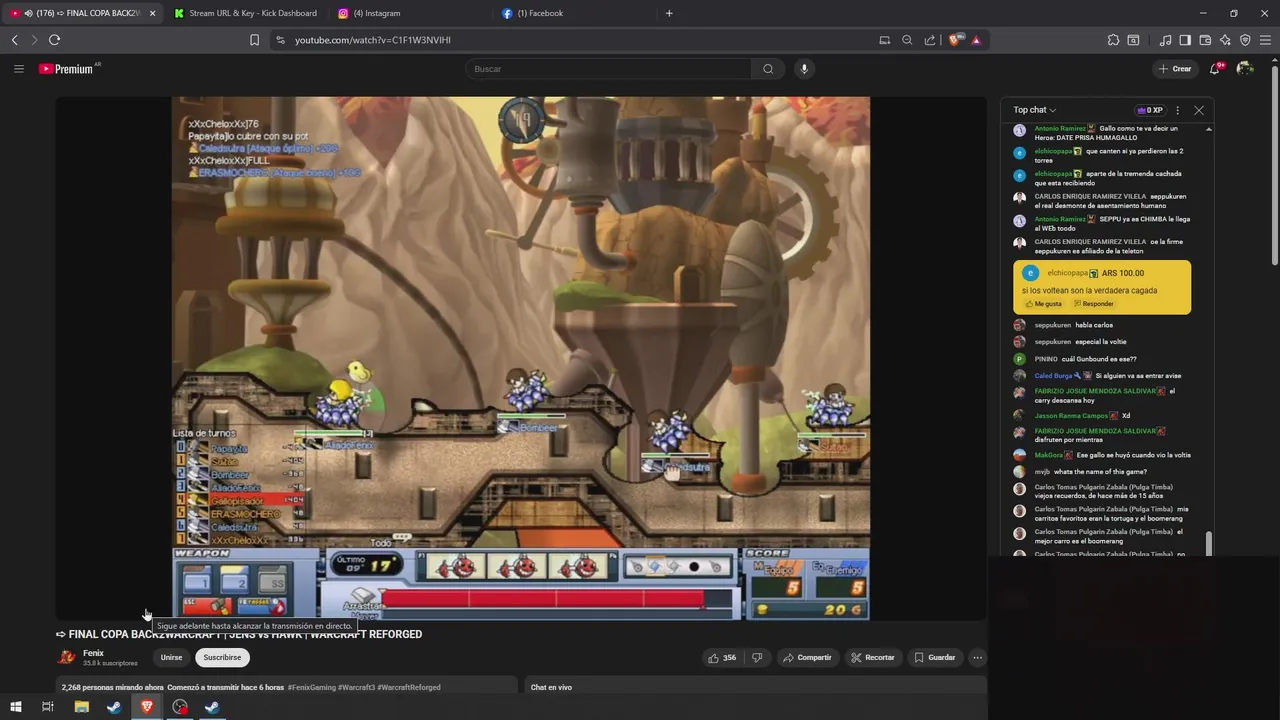1280x720 pixels.
Task: Click the page vertical scrollbar
Action: click(x=1274, y=165)
